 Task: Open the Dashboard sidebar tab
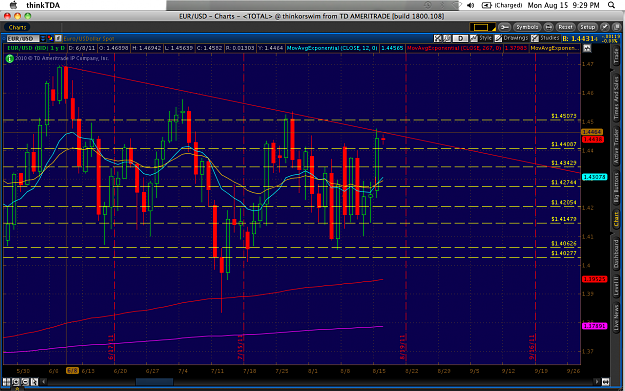617,255
